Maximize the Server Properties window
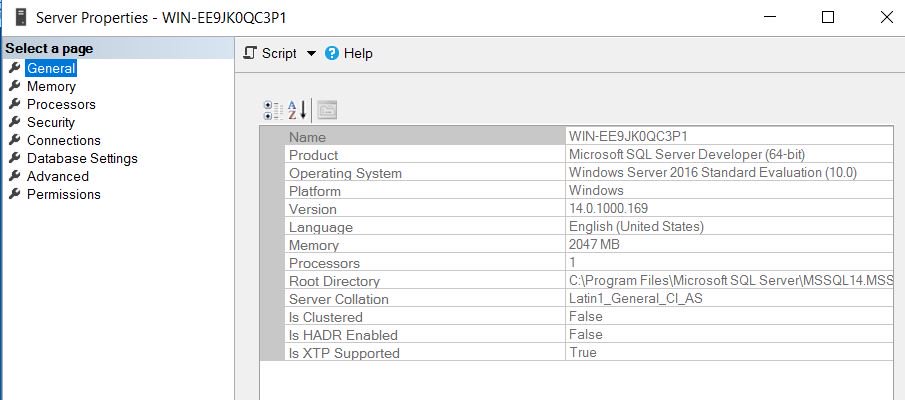This screenshot has width=905, height=400. tap(828, 17)
